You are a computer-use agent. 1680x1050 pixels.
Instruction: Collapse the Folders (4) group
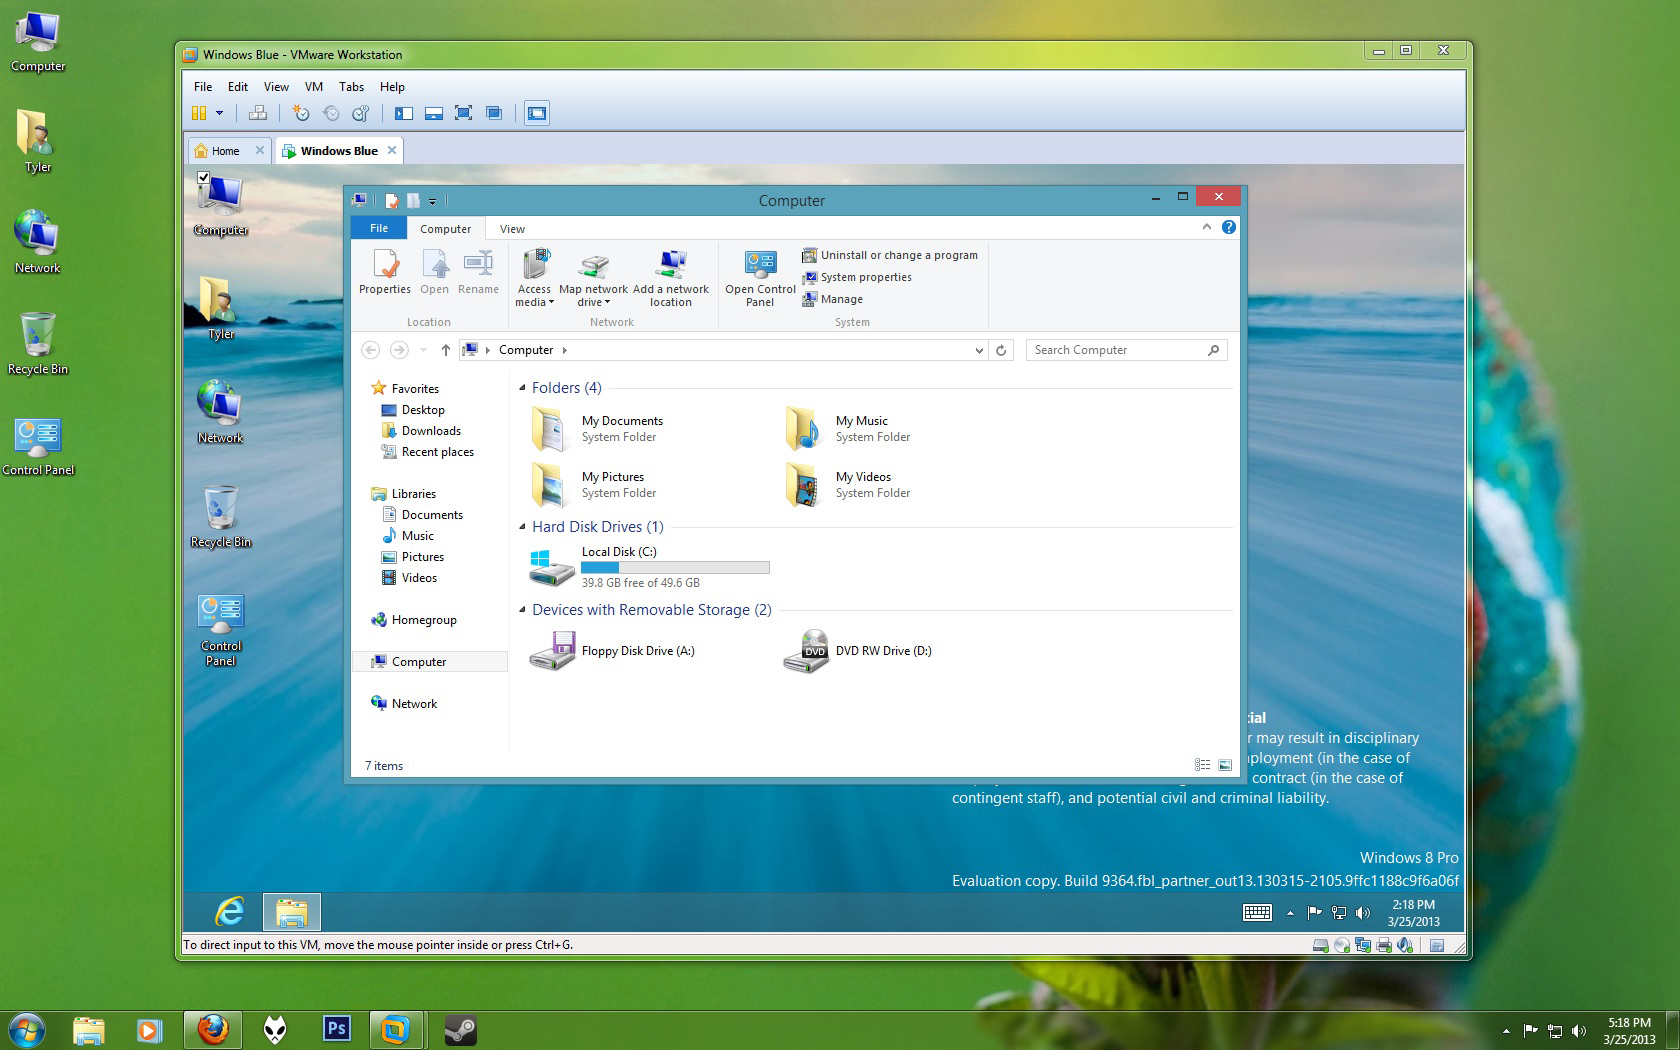click(522, 388)
